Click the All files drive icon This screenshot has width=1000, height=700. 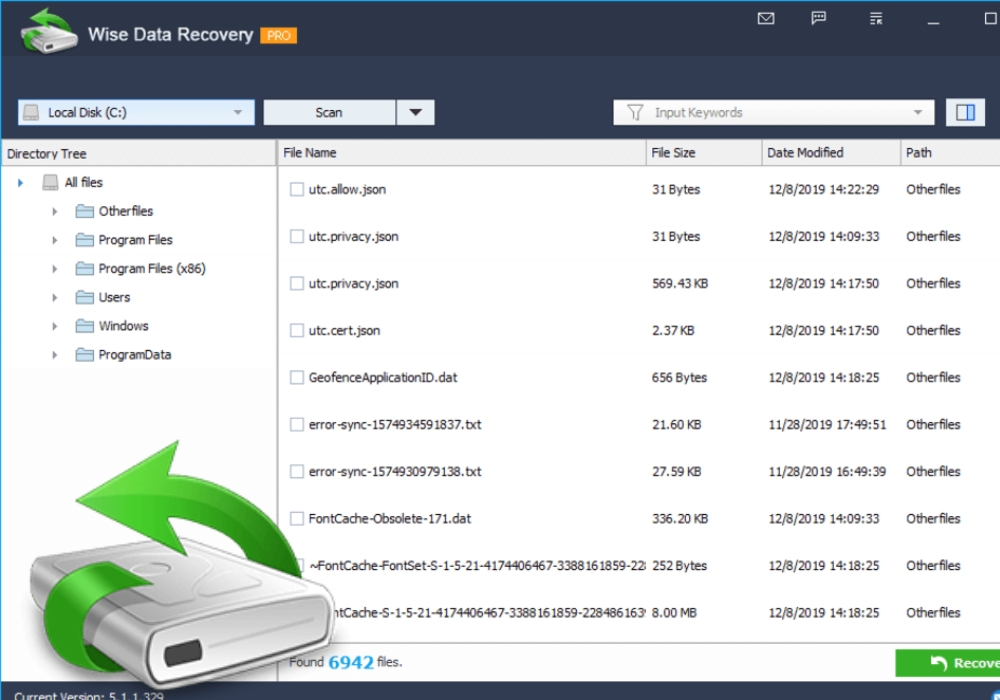[x=50, y=182]
